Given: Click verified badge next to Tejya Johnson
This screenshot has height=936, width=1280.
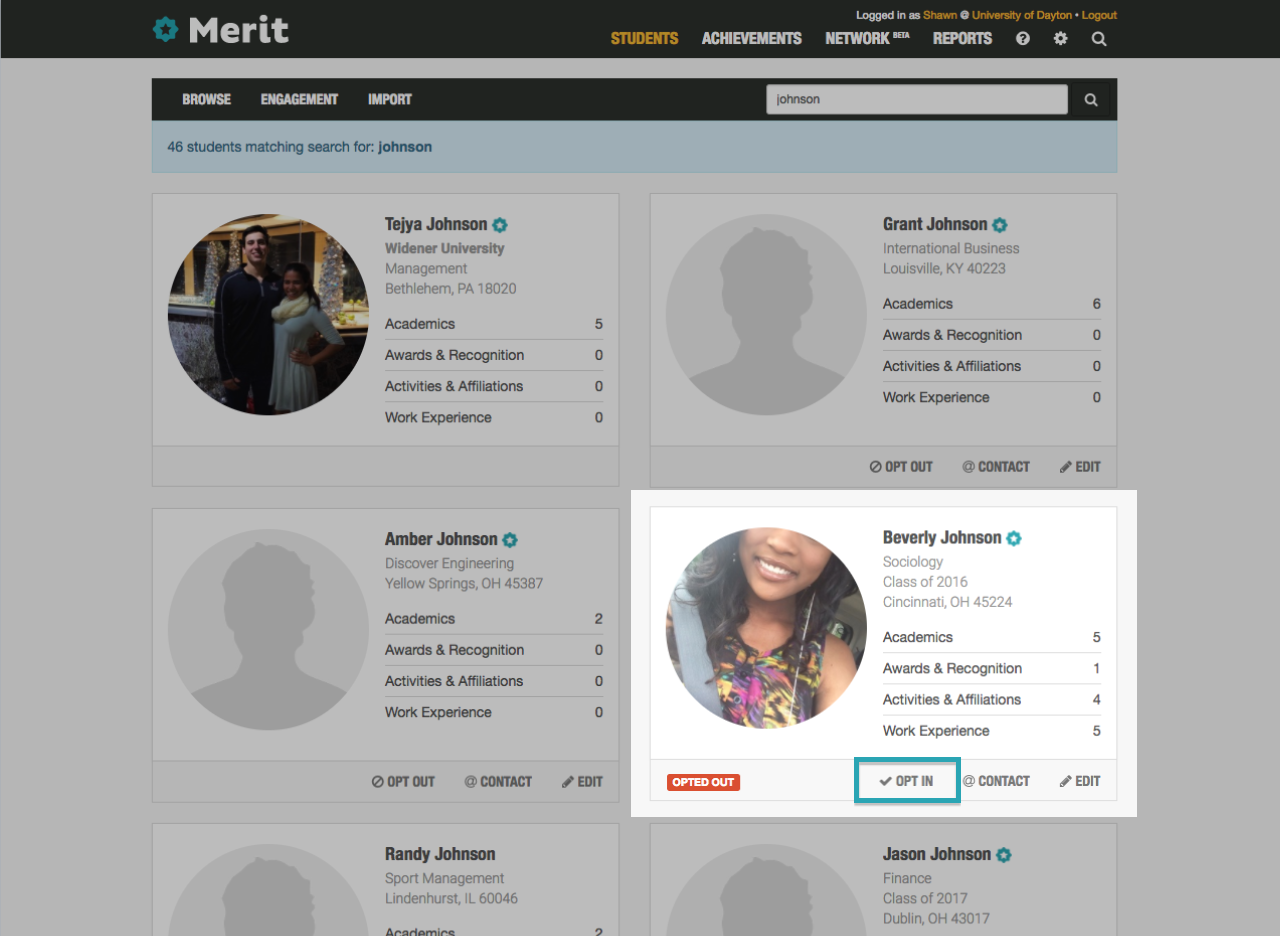Looking at the screenshot, I should (500, 225).
